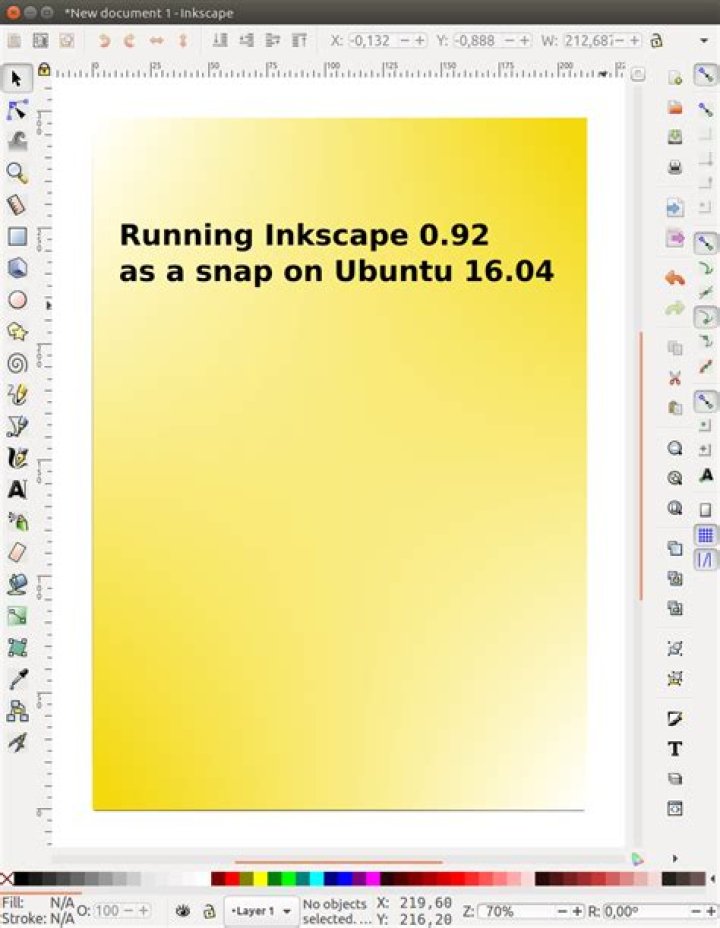This screenshot has width=720, height=928.
Task: Select the Paint bucket fill tool
Action: (x=17, y=584)
